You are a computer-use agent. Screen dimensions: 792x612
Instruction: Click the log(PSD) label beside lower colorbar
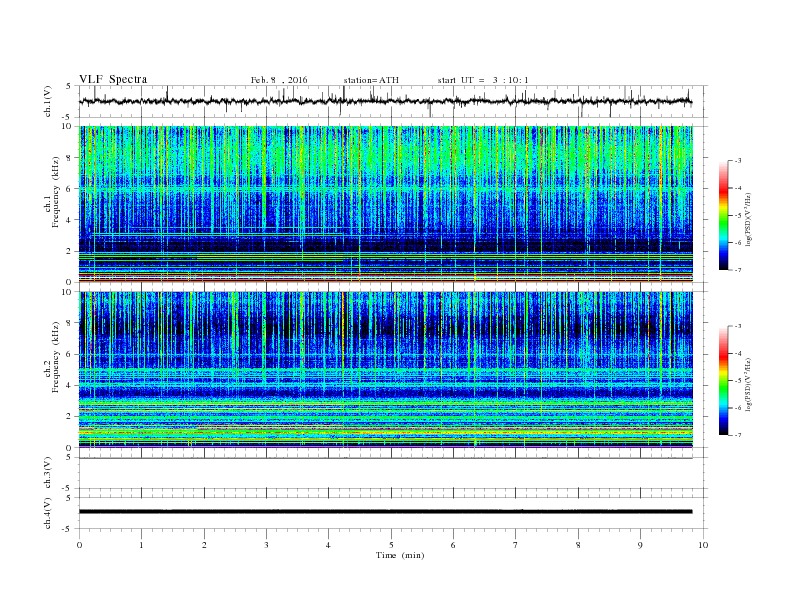pyautogui.click(x=748, y=384)
